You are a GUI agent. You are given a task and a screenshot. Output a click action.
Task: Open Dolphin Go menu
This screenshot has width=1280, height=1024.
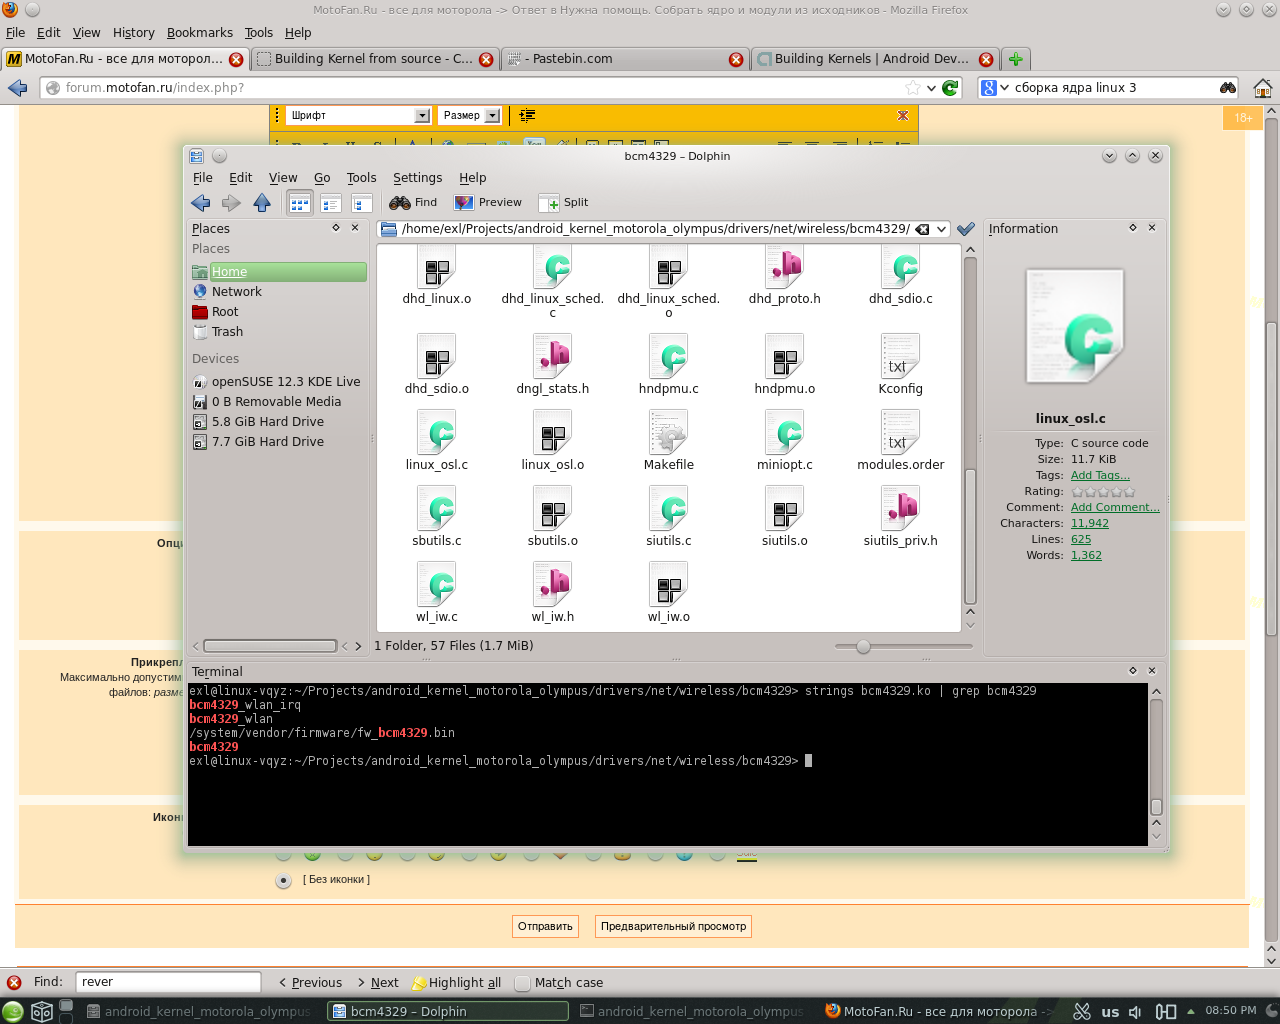[x=322, y=178]
